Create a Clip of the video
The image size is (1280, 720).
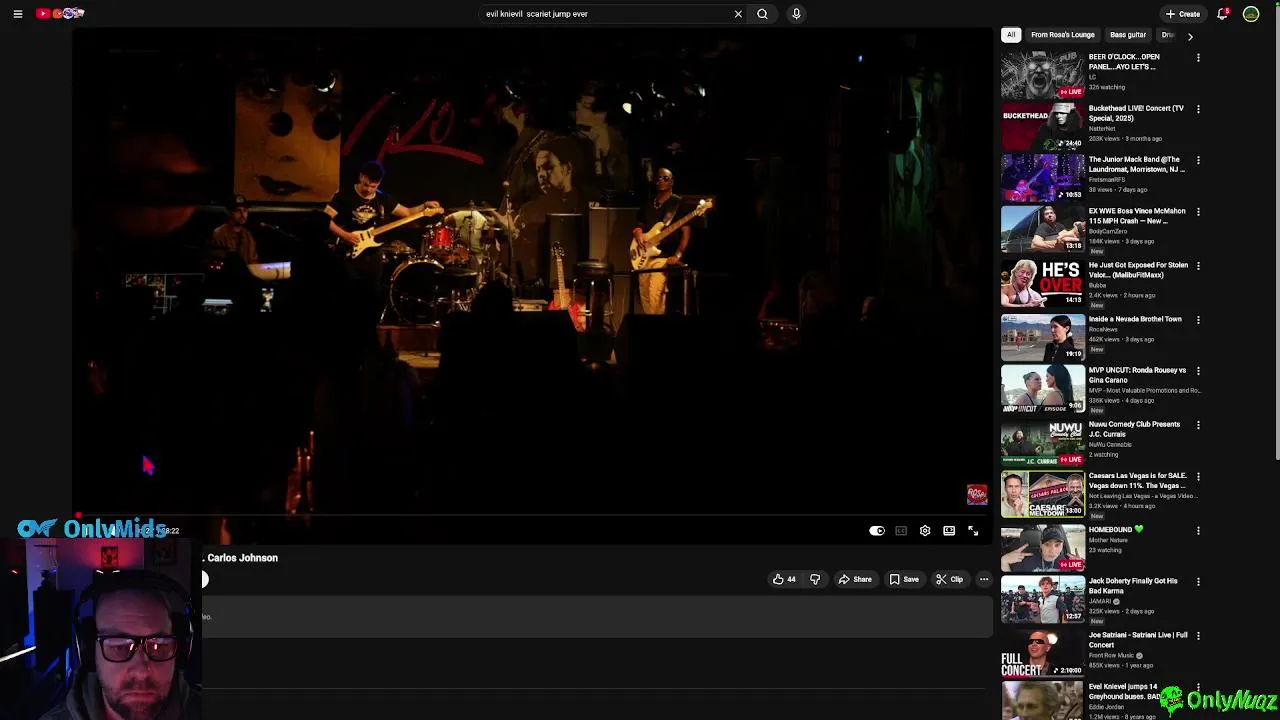tap(950, 579)
